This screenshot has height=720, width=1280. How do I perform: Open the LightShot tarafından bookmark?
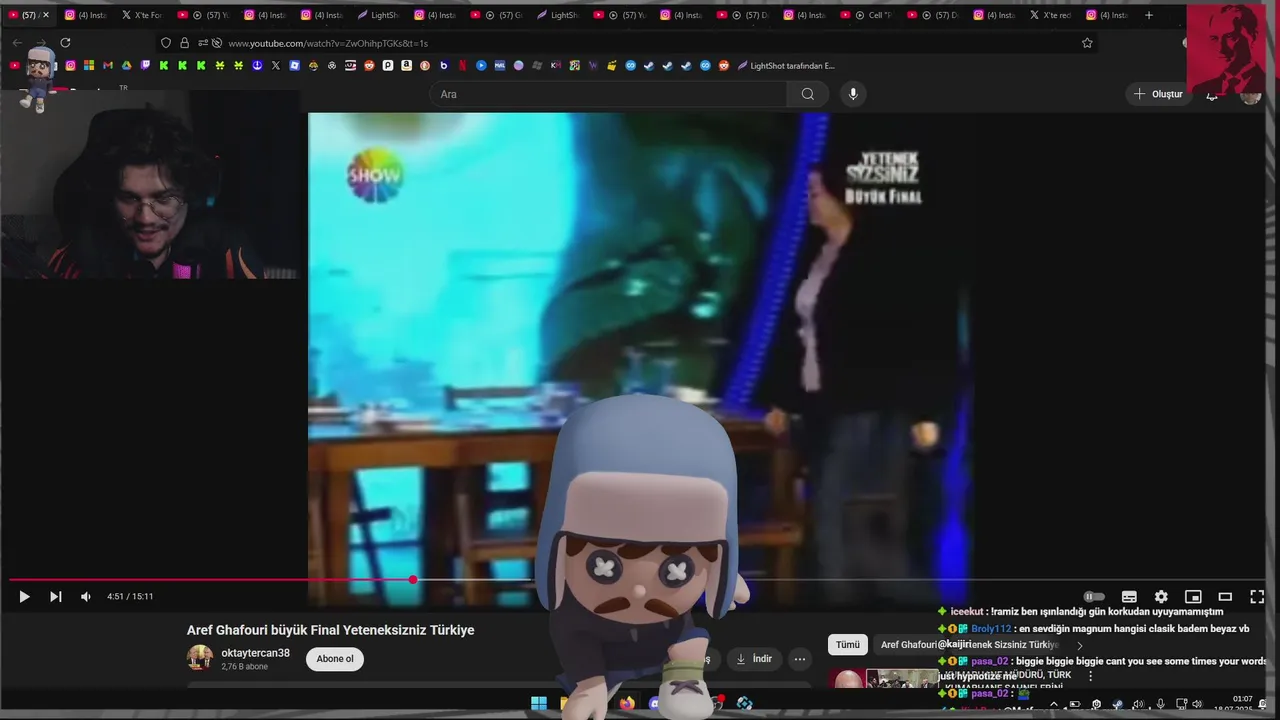pos(785,66)
